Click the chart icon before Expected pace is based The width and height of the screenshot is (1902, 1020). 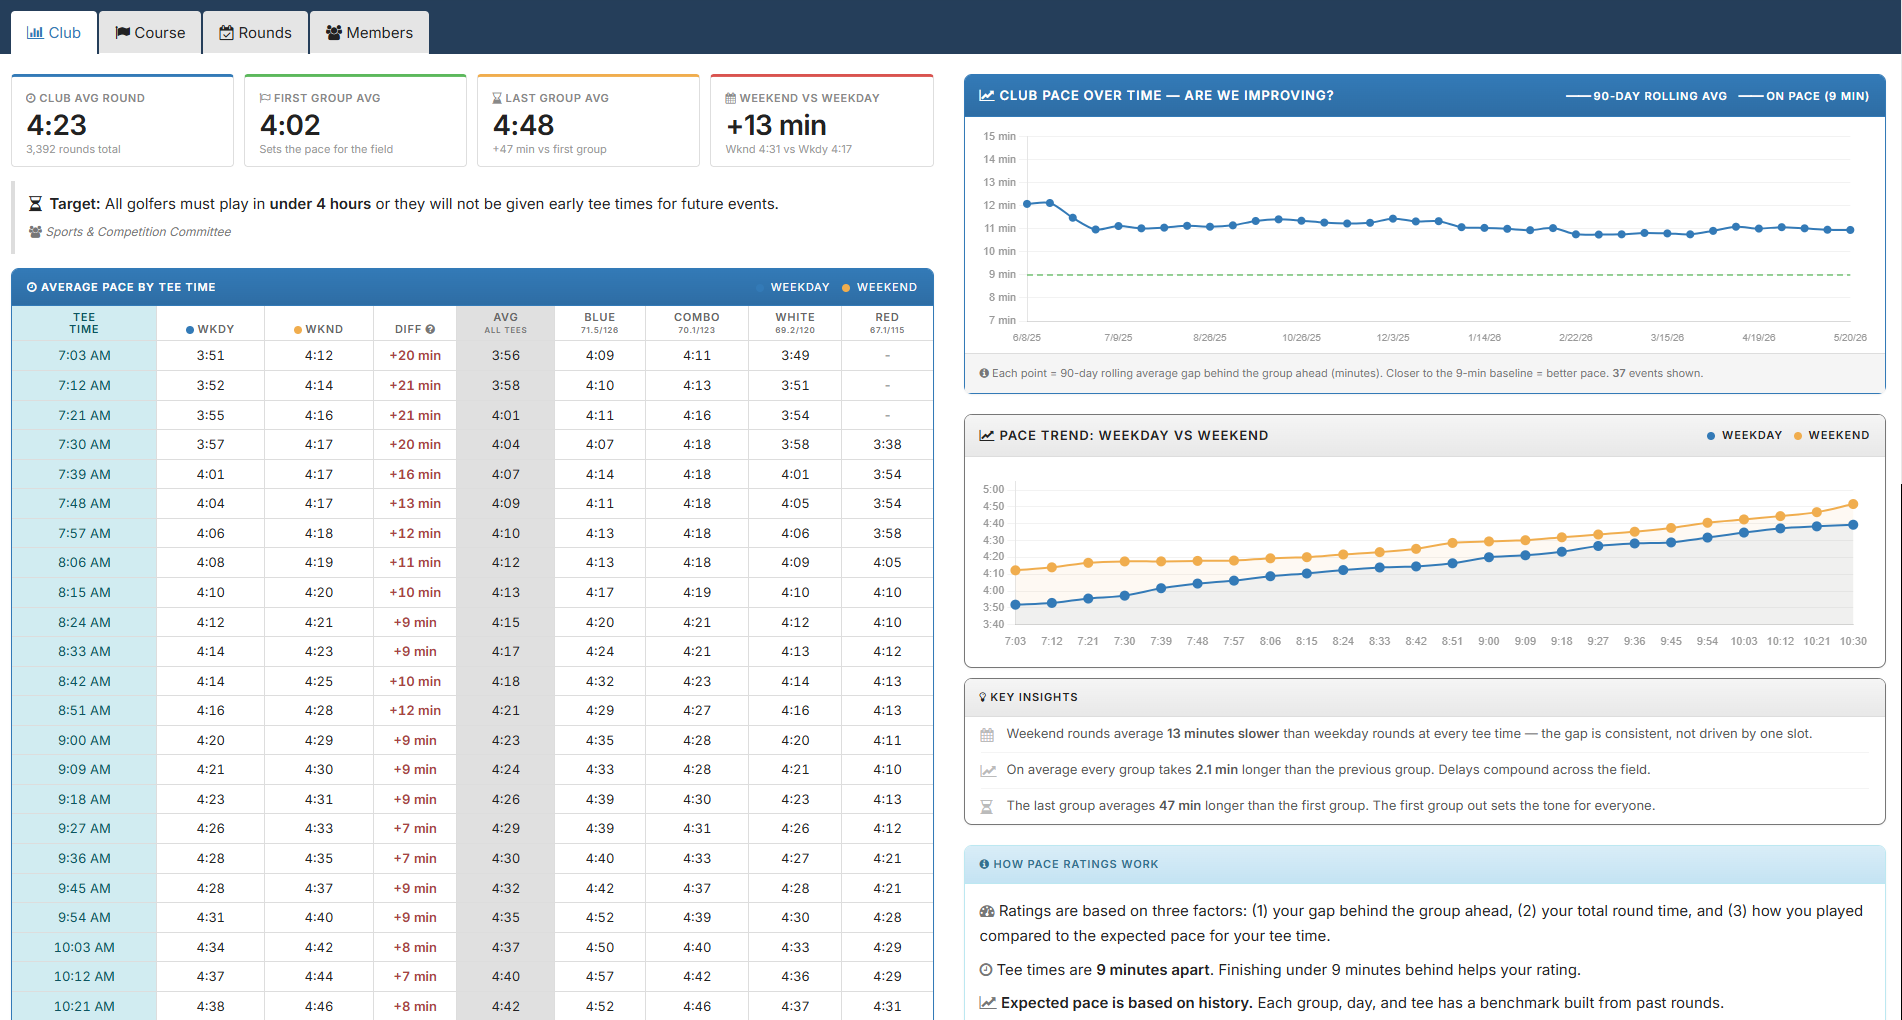coord(988,1003)
